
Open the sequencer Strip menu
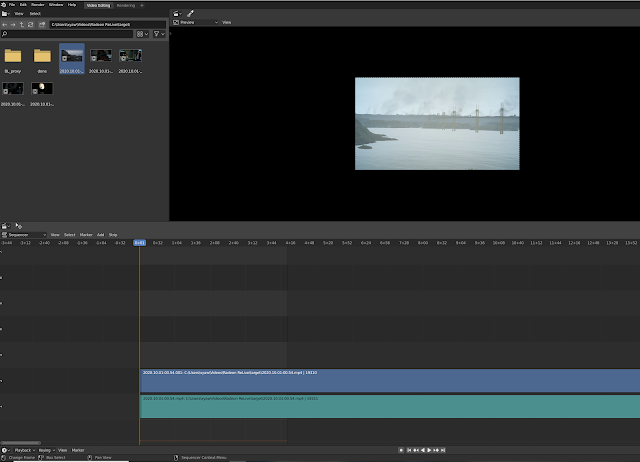tap(113, 235)
